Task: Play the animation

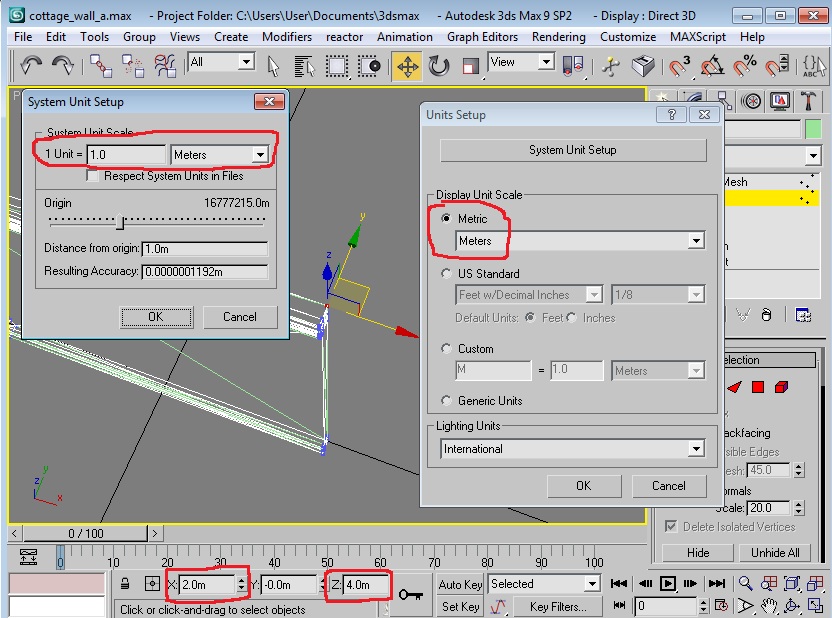Action: pos(668,584)
